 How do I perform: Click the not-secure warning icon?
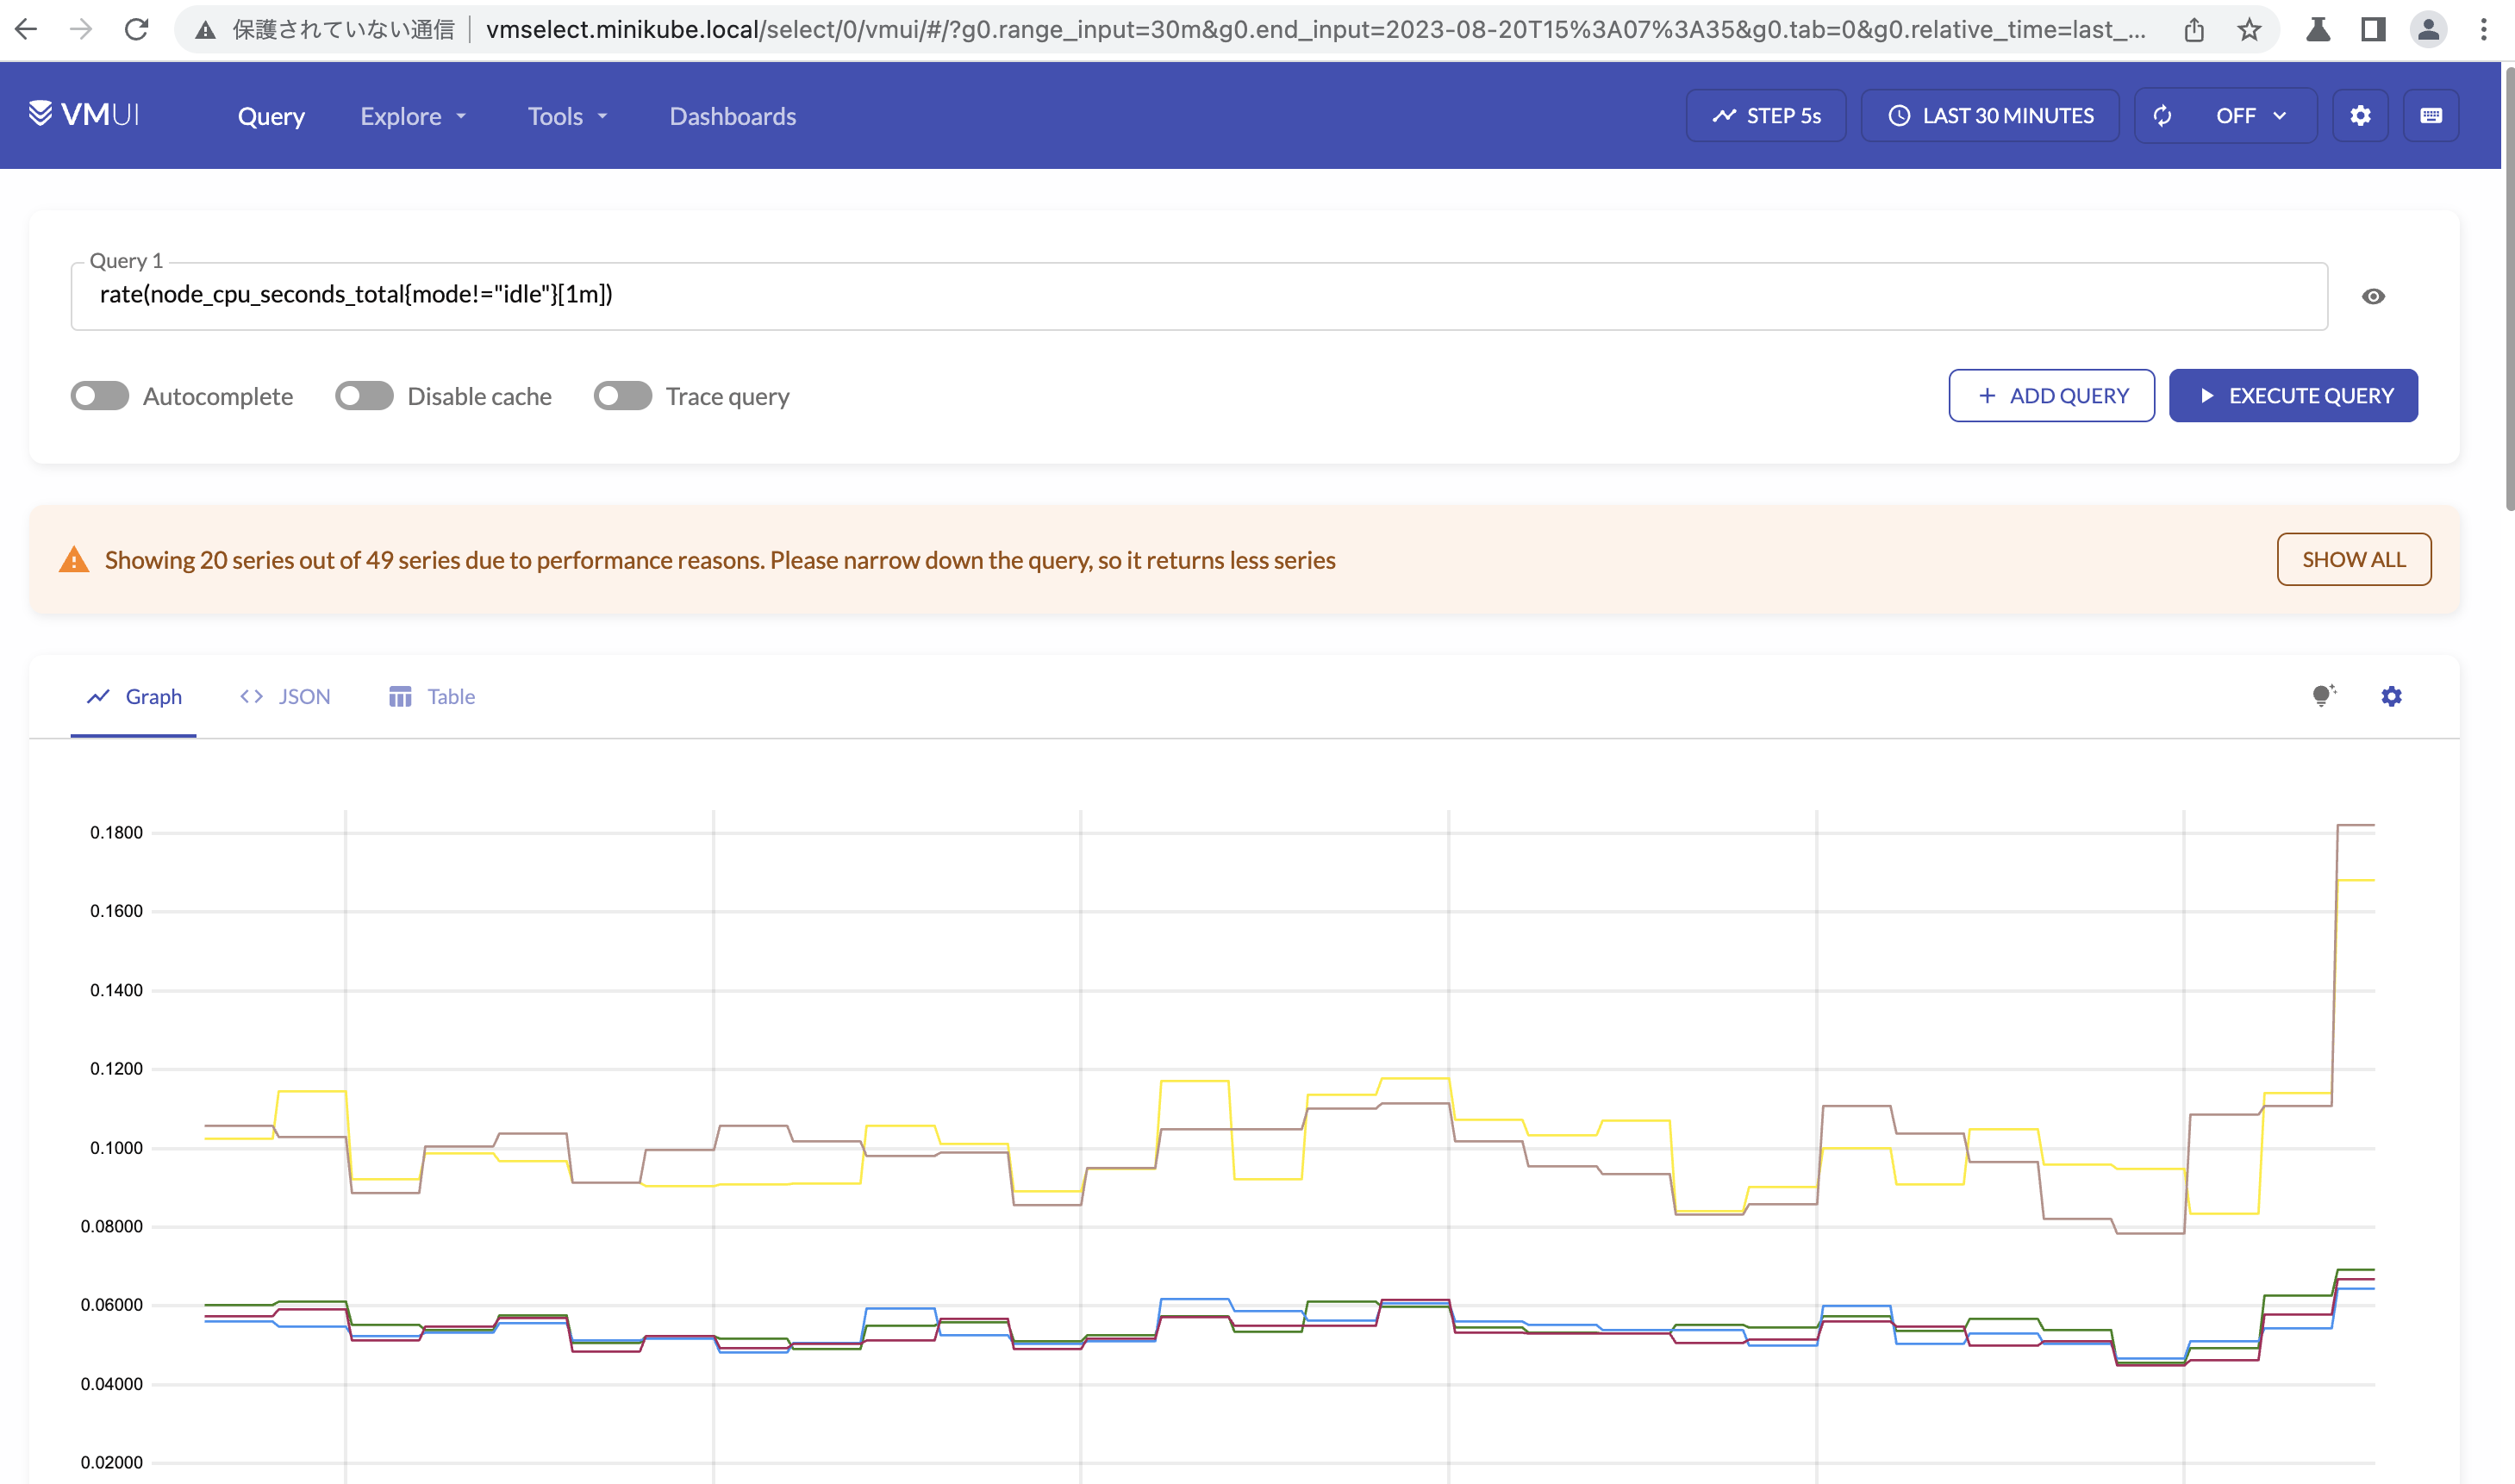coord(205,30)
